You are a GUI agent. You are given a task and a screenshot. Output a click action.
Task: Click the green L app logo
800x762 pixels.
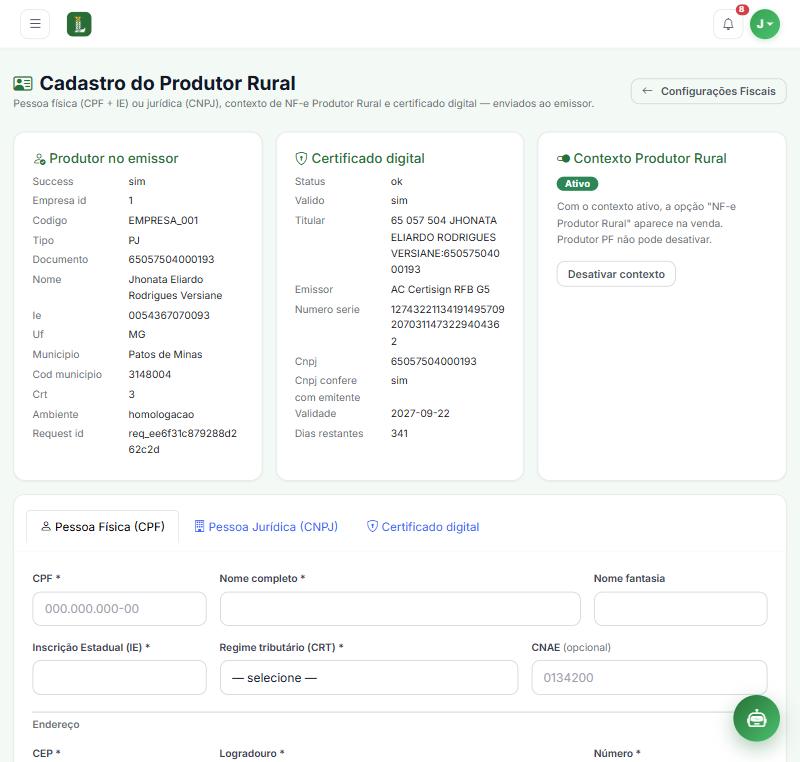click(x=79, y=24)
